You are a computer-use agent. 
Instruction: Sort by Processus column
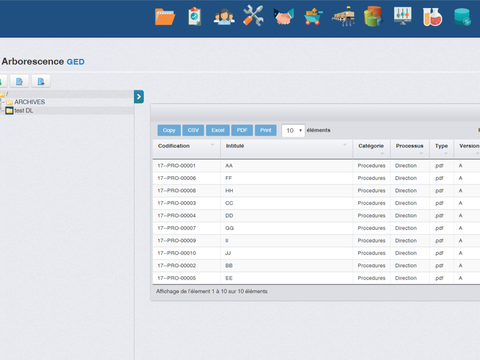coord(410,149)
